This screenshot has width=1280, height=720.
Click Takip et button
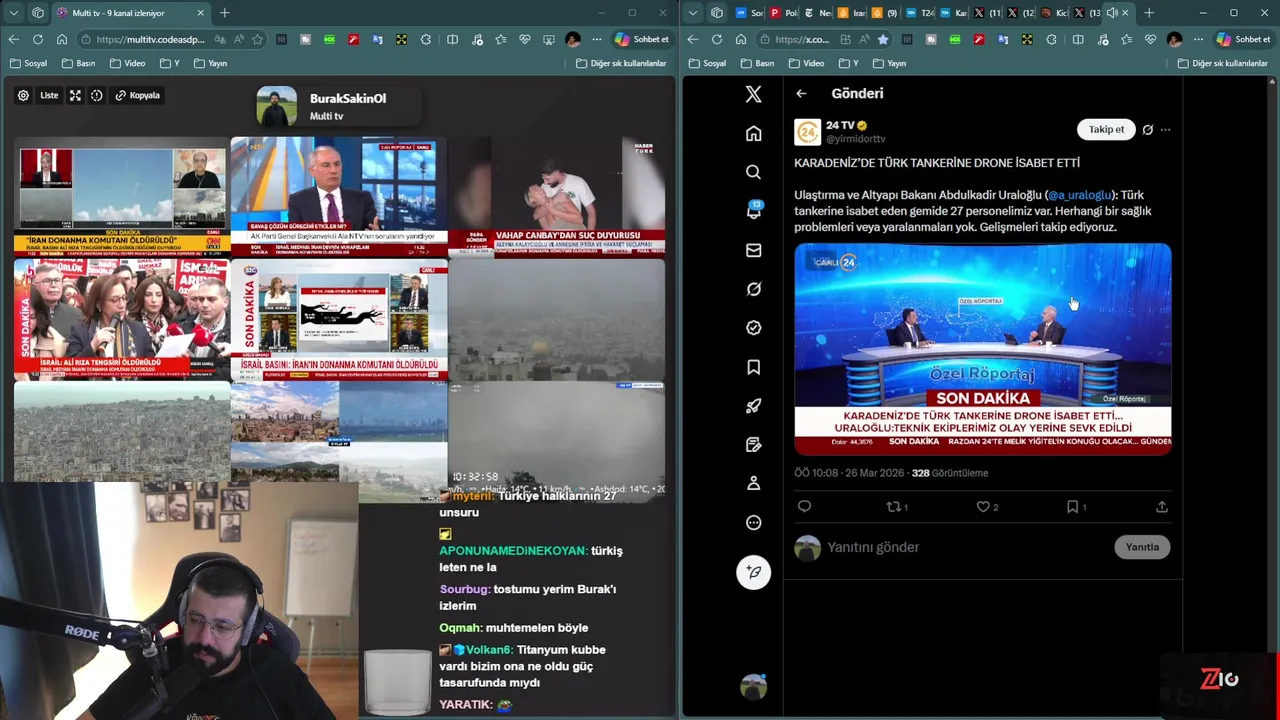tap(1106, 129)
